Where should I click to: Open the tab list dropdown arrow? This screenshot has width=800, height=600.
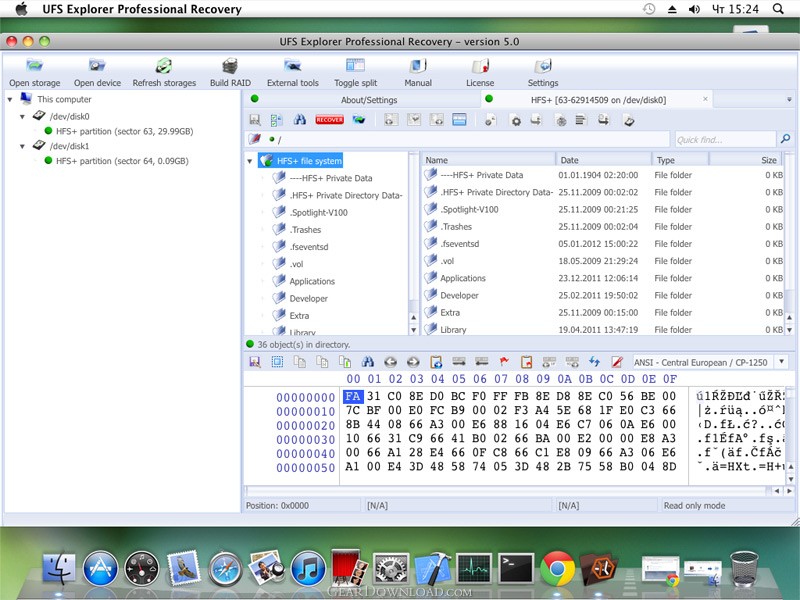789,99
